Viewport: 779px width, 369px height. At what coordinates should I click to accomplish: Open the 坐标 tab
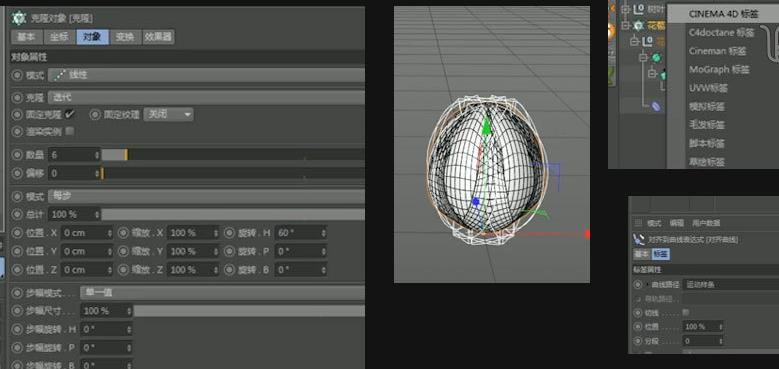59,37
